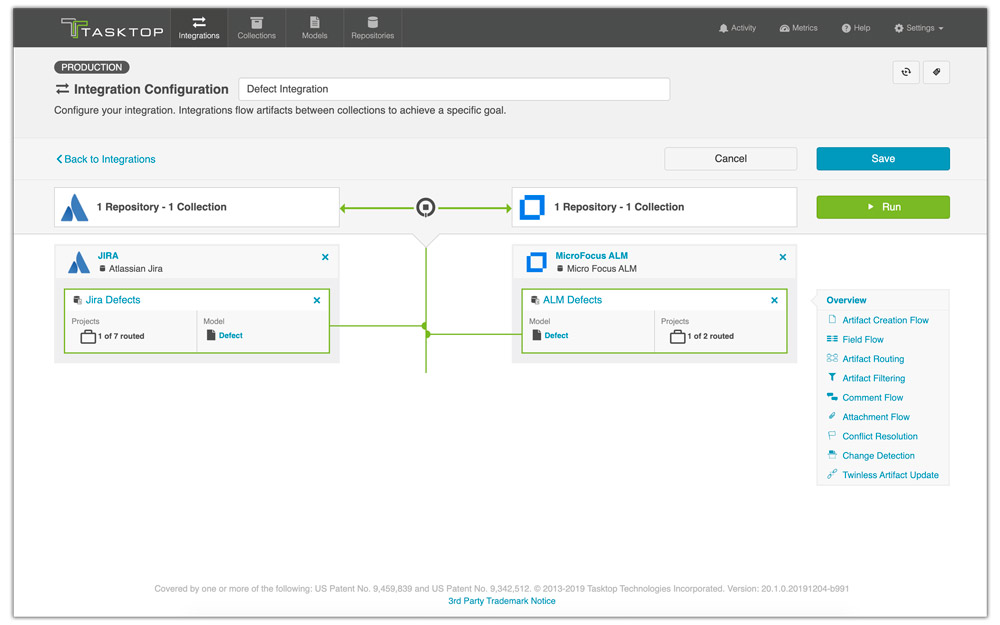1000x625 pixels.
Task: Open Artifact Filtering
Action: click(874, 378)
